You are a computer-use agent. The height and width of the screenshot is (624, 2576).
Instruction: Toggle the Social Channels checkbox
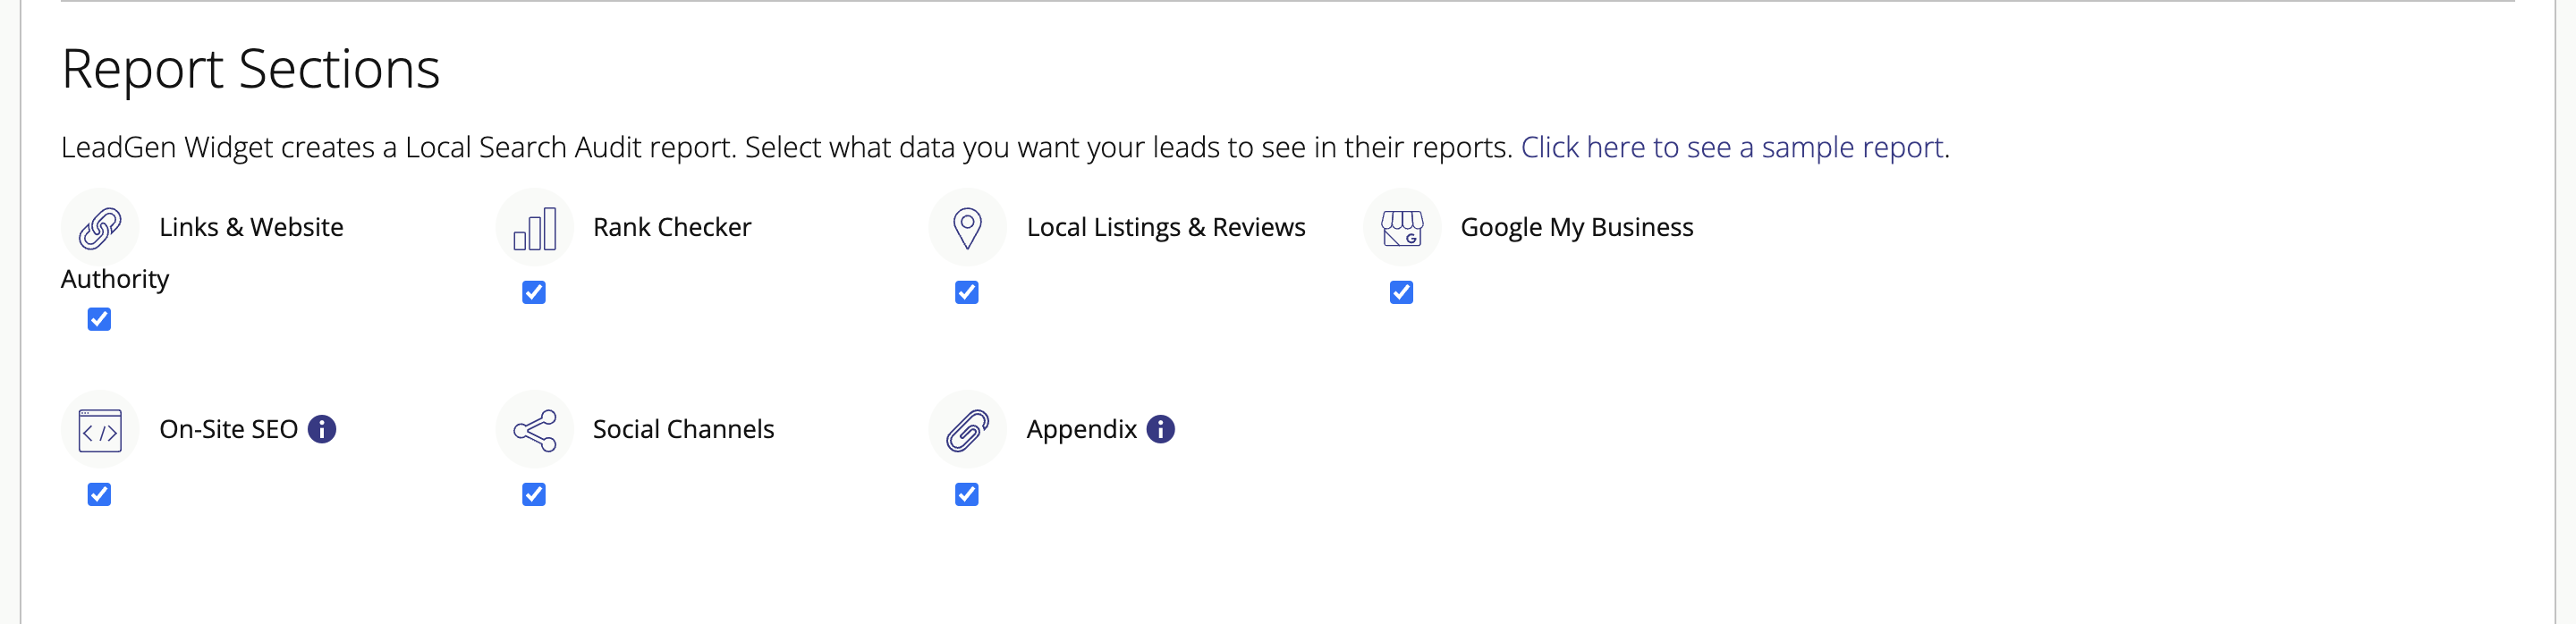click(x=533, y=493)
